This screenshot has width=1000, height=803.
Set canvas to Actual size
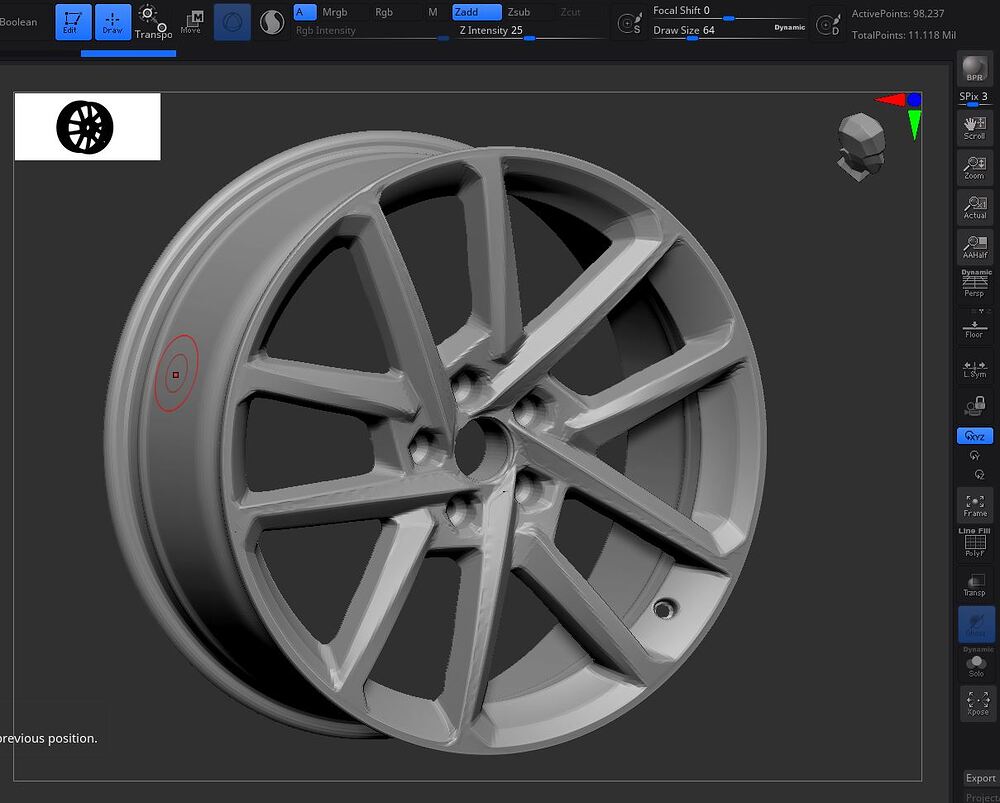[x=974, y=207]
